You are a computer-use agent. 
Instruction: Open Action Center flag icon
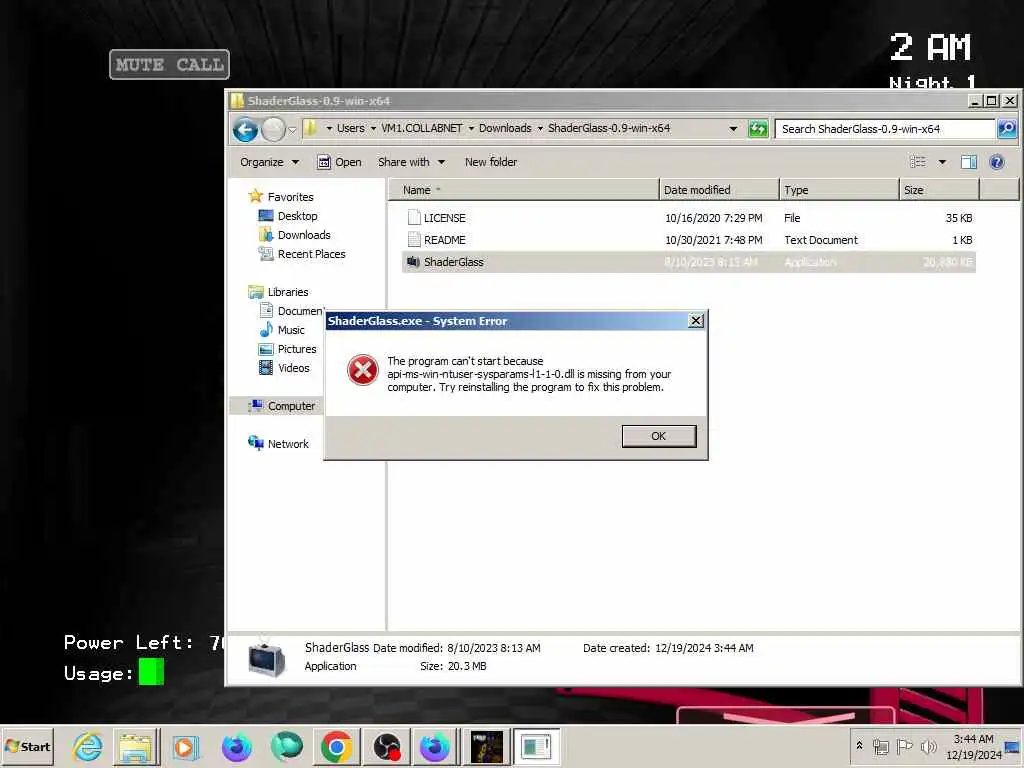point(904,746)
